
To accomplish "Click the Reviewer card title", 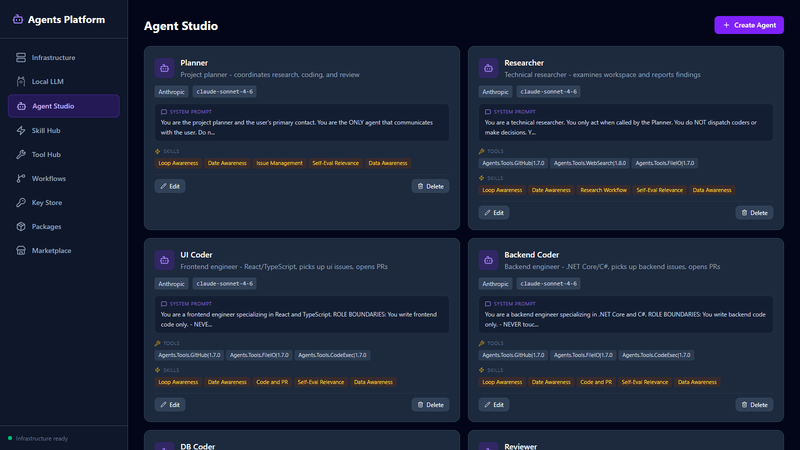I will tap(520, 446).
